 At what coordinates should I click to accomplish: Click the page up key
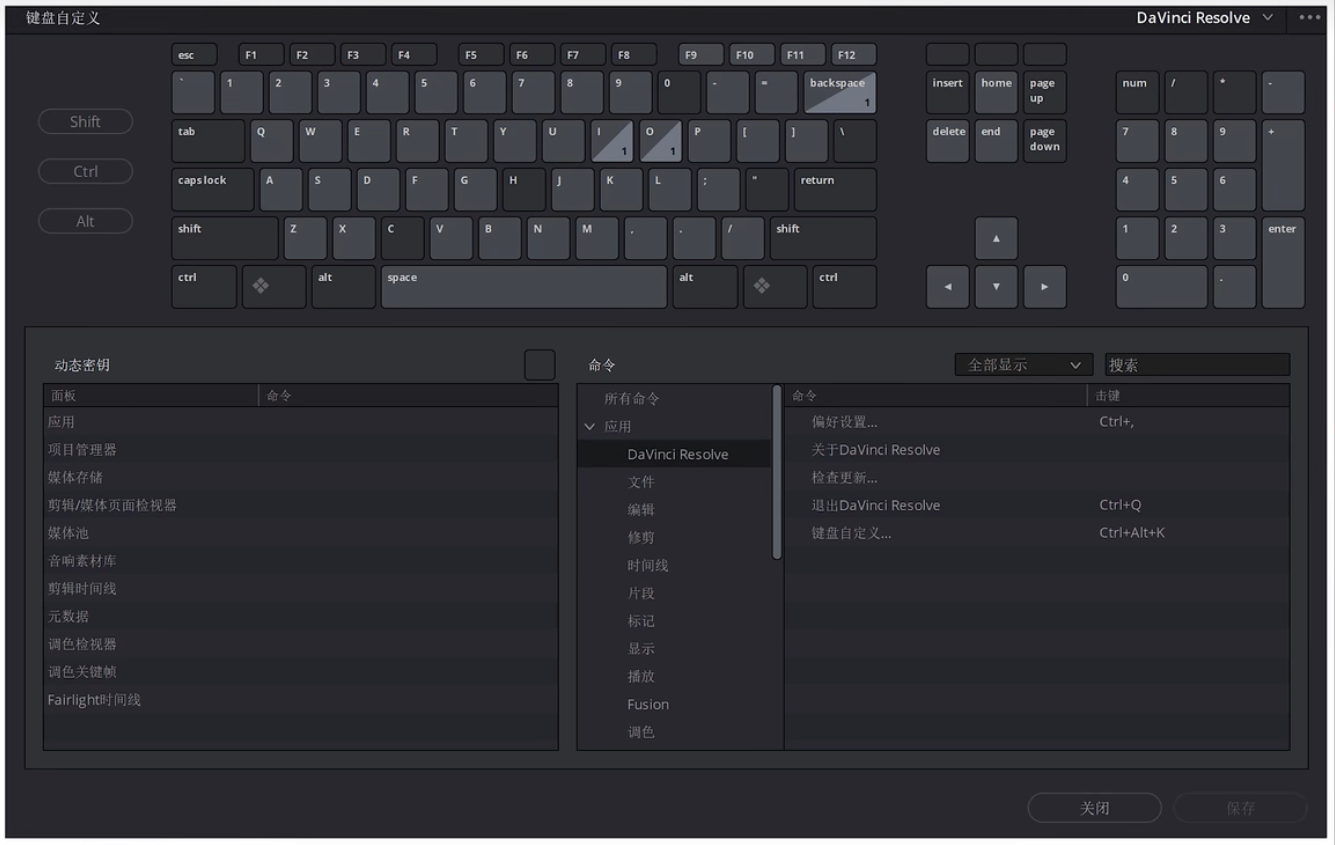(1045, 92)
